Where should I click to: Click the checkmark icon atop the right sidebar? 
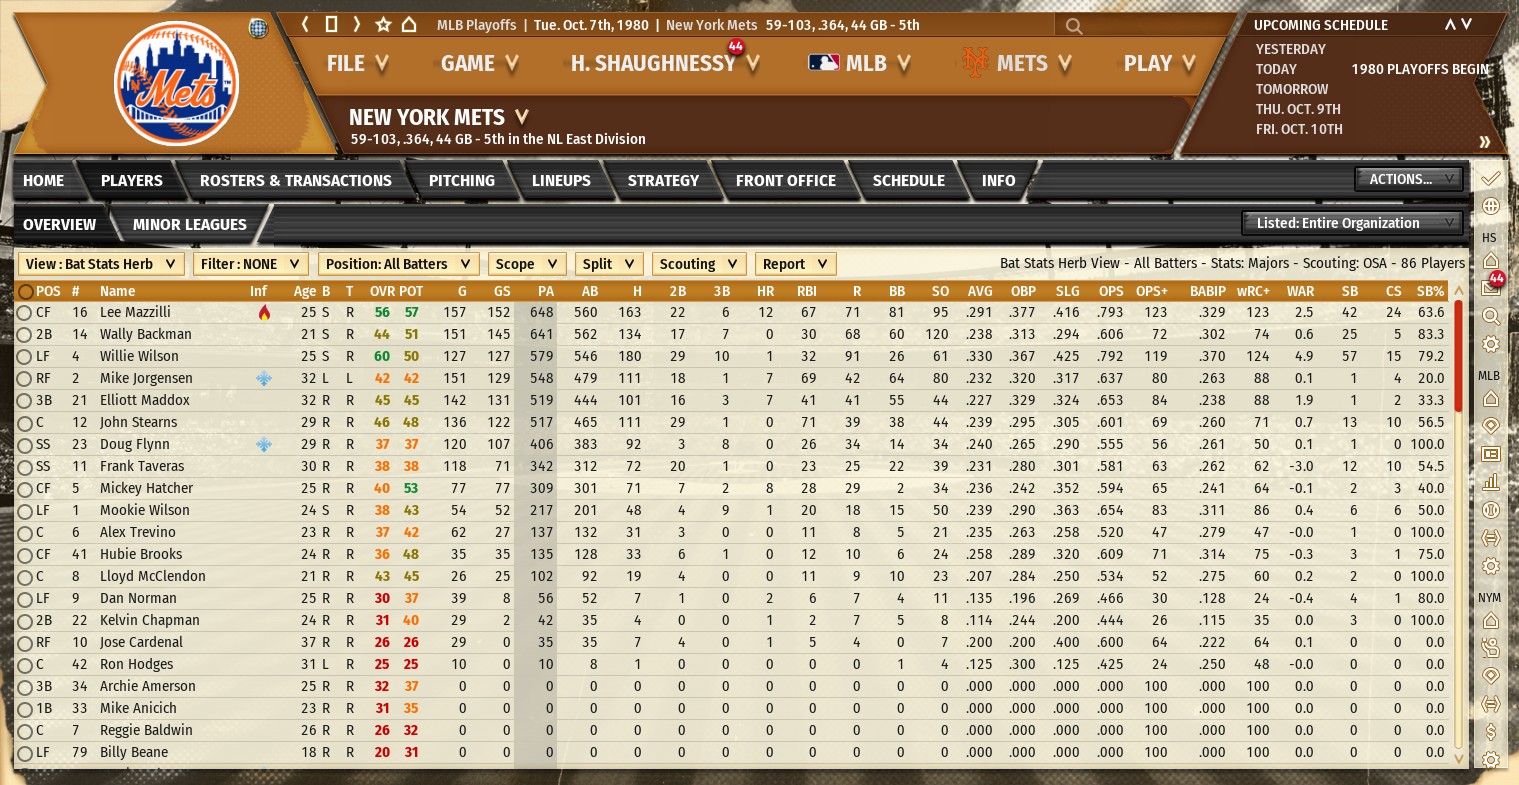(1491, 178)
